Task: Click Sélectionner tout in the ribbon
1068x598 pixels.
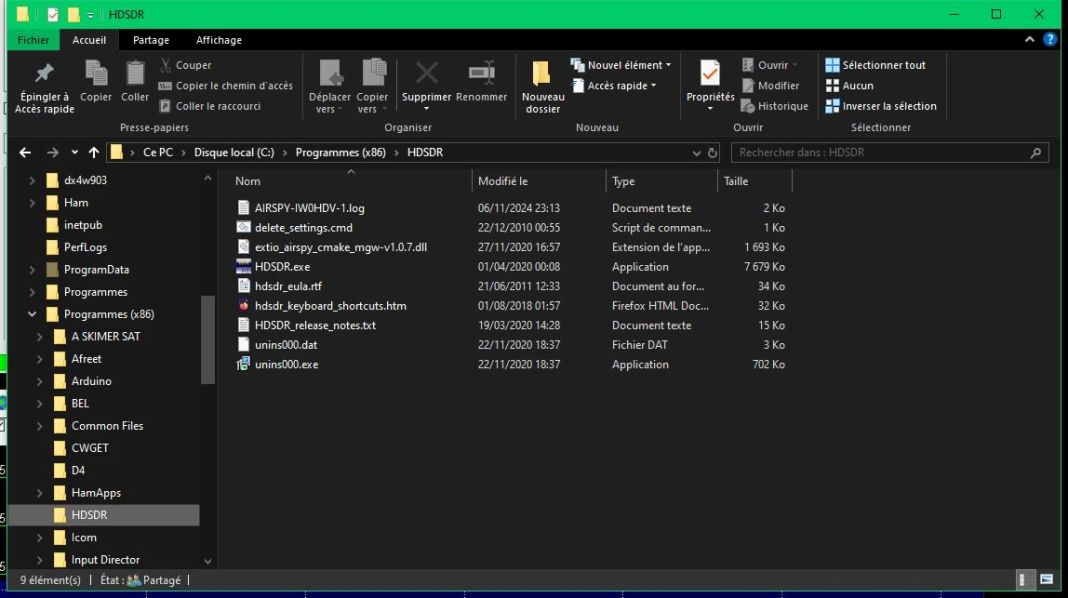Action: pyautogui.click(x=875, y=65)
